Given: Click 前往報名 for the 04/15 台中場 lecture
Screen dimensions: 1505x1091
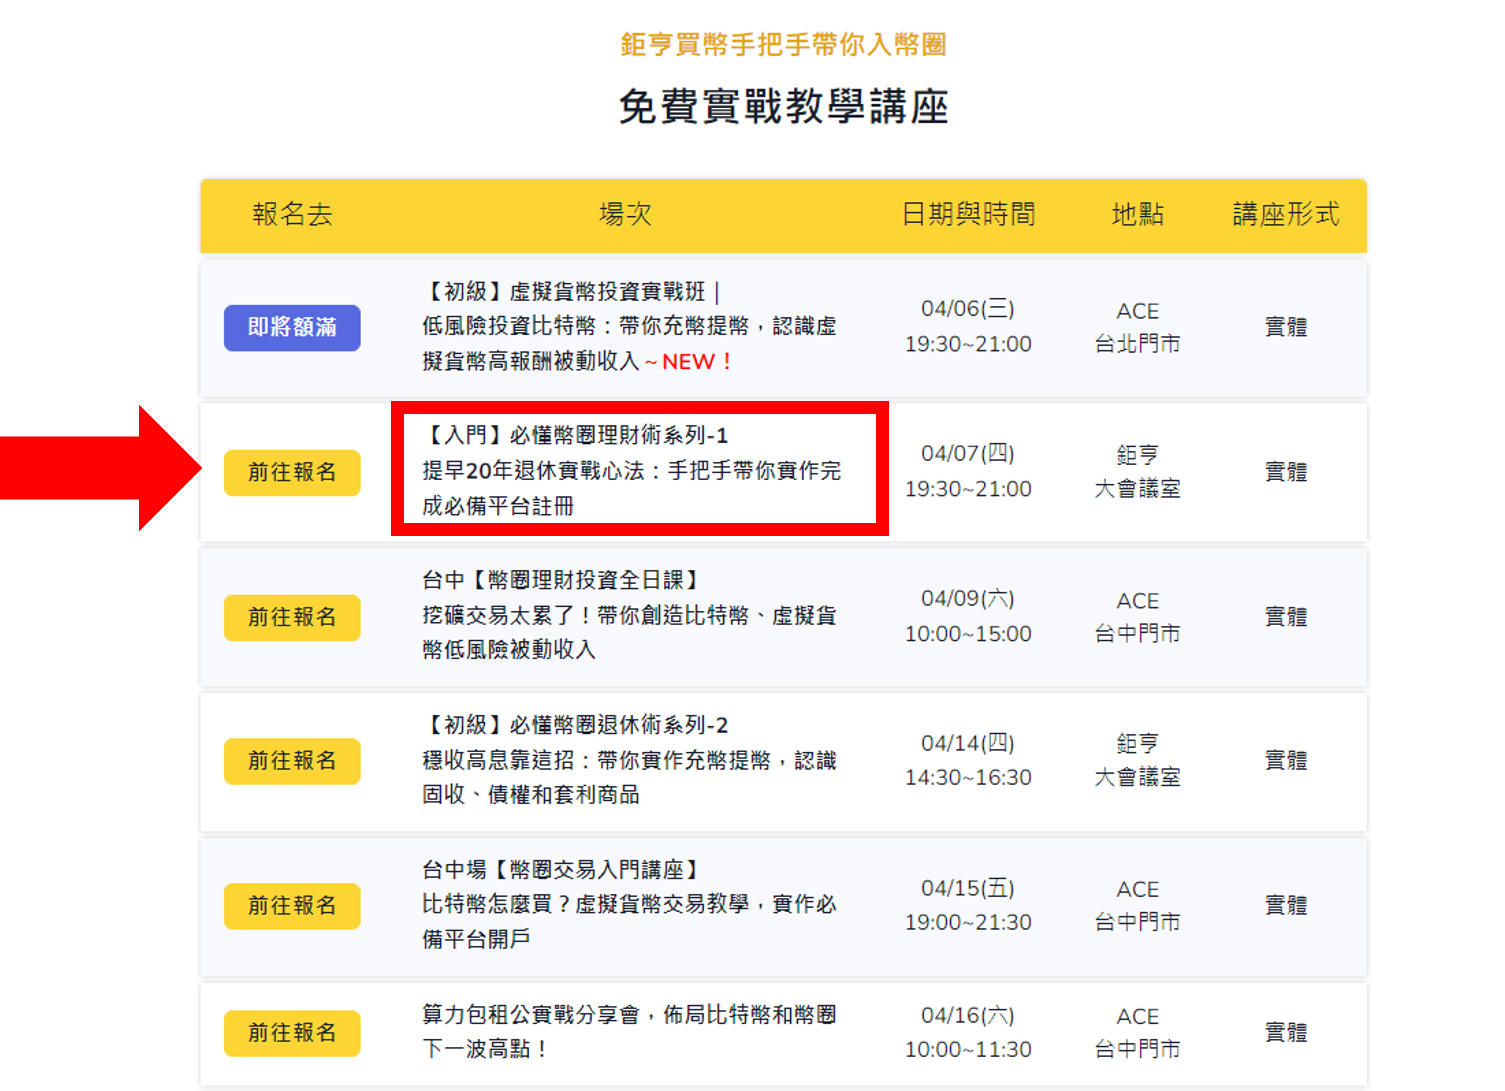Looking at the screenshot, I should [292, 906].
